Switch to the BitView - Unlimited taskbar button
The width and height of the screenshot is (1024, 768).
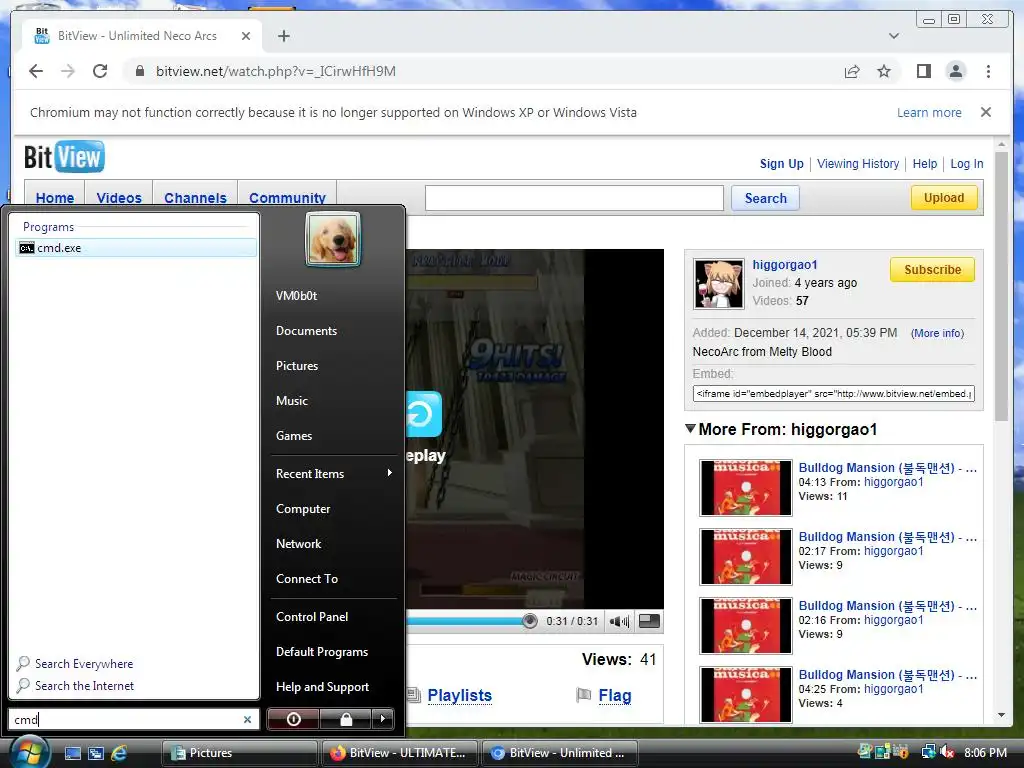click(559, 753)
